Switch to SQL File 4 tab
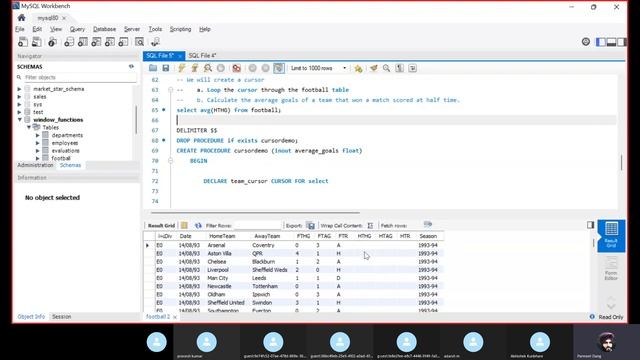Image resolution: width=640 pixels, height=360 pixels. (202, 56)
